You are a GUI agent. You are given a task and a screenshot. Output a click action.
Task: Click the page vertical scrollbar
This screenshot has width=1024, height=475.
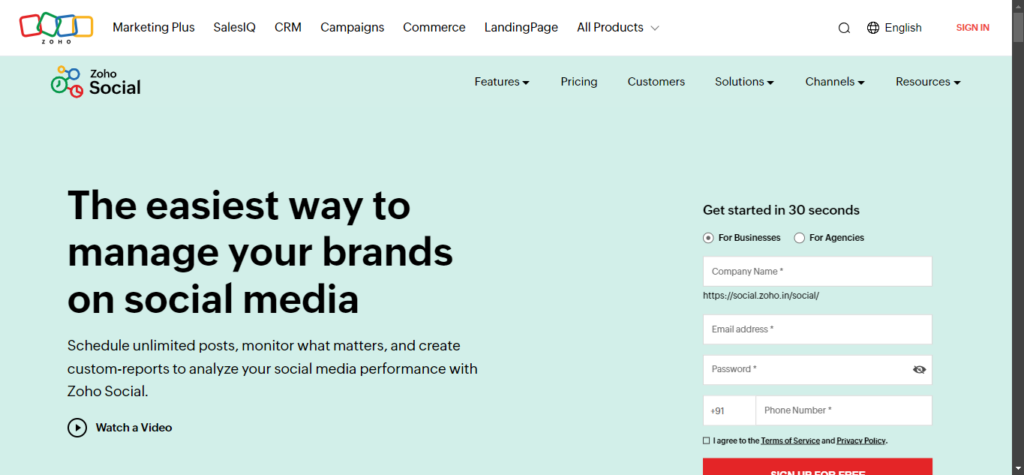coord(1018,237)
